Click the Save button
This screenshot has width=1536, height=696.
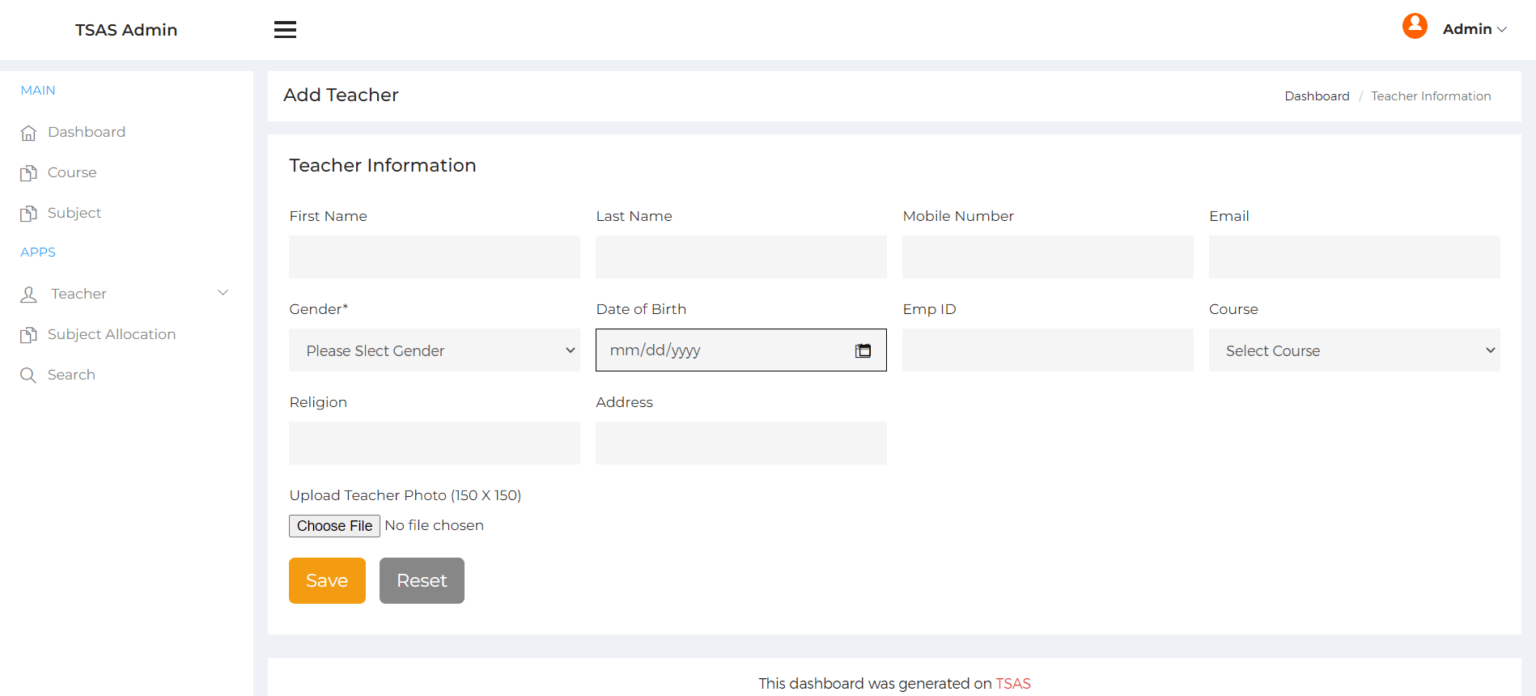tap(326, 580)
